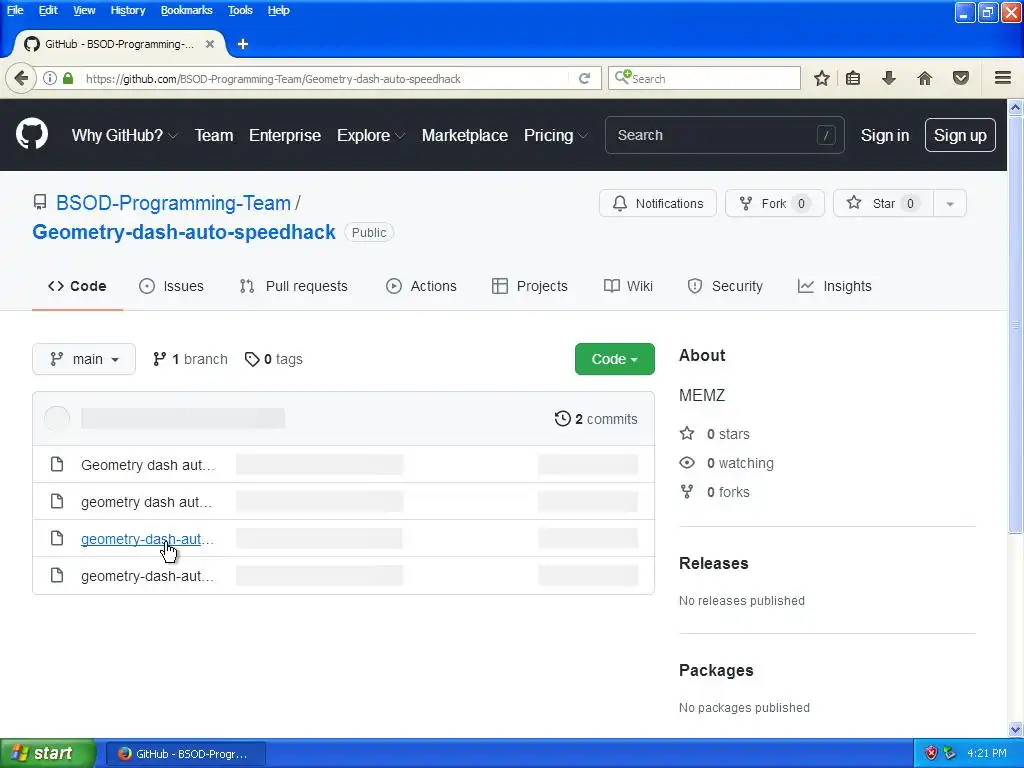
Task: Open the Marketplace header link
Action: pyautogui.click(x=464, y=135)
